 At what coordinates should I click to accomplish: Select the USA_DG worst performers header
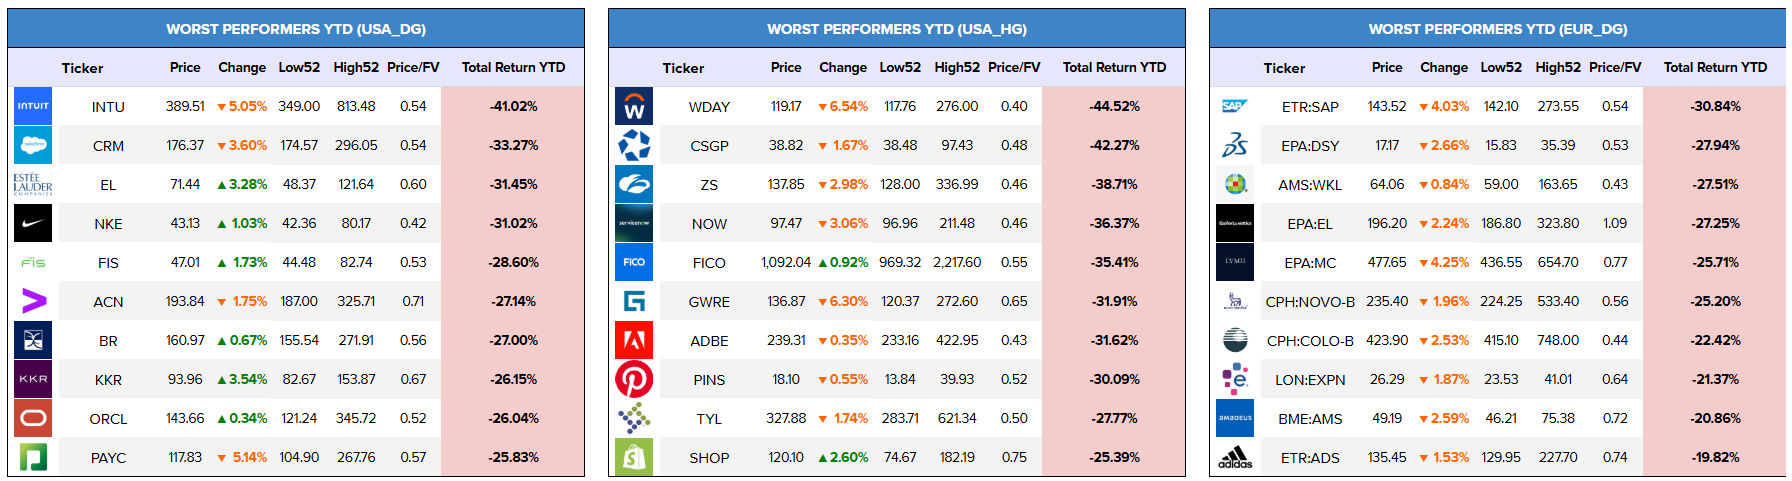[296, 29]
